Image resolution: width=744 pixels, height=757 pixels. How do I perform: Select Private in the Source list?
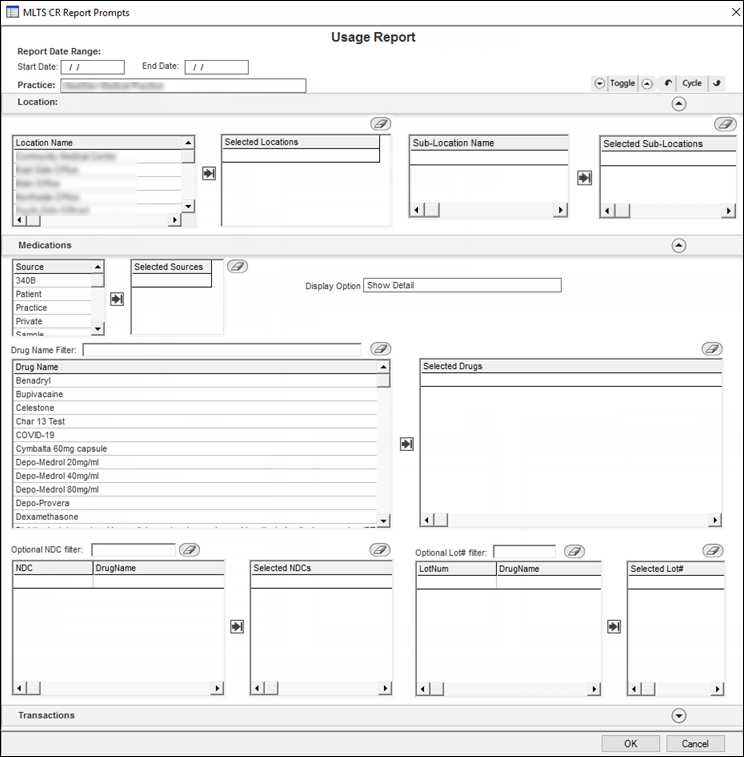tap(53, 321)
